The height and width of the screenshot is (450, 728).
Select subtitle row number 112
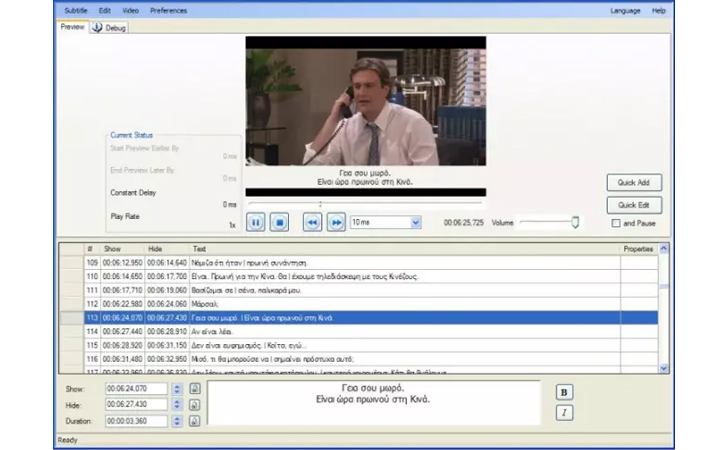[358, 304]
